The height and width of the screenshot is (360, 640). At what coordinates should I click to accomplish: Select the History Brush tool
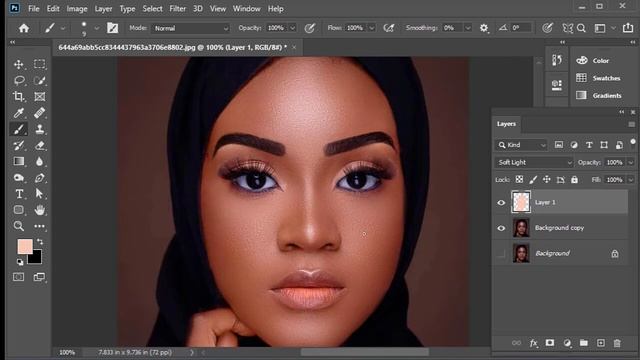coord(19,145)
